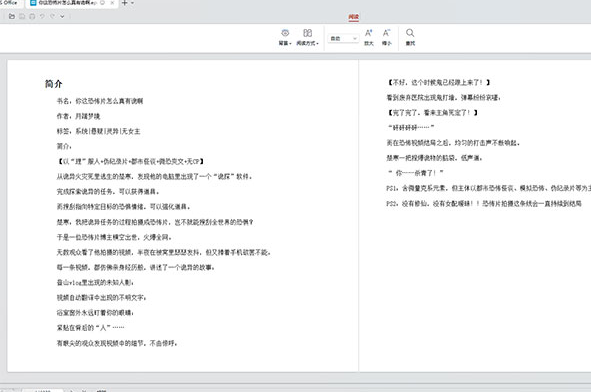This screenshot has height=392, width=591.
Task: Close the current document tab
Action: 112,3
